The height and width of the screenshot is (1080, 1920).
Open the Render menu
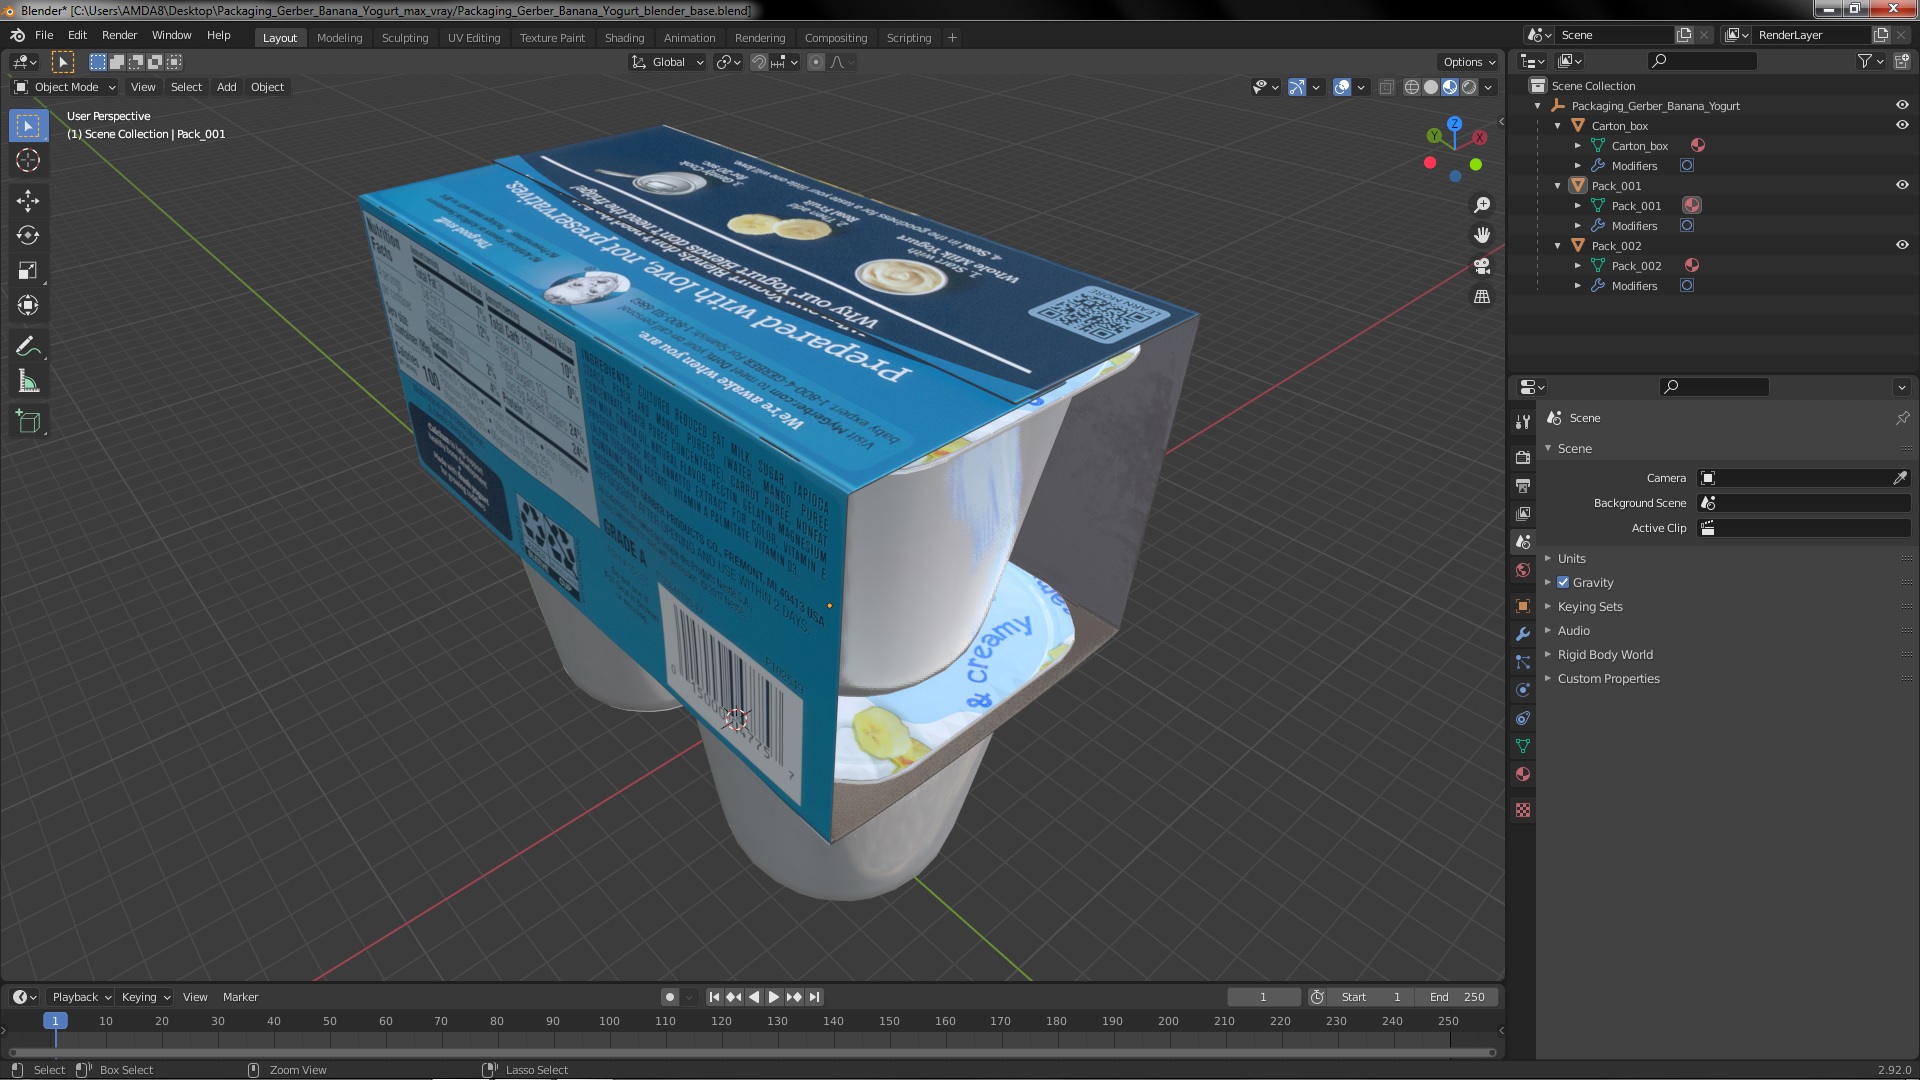point(119,35)
